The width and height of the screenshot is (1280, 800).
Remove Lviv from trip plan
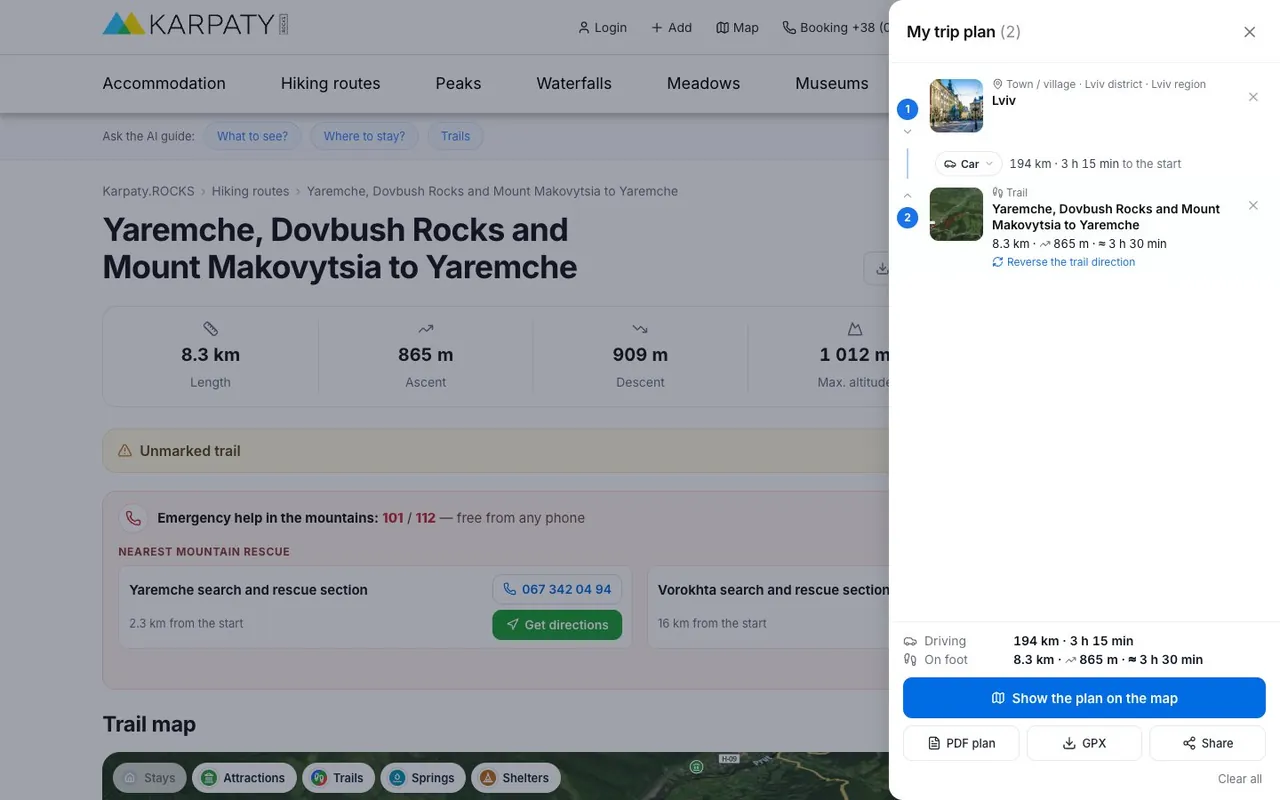(x=1253, y=97)
